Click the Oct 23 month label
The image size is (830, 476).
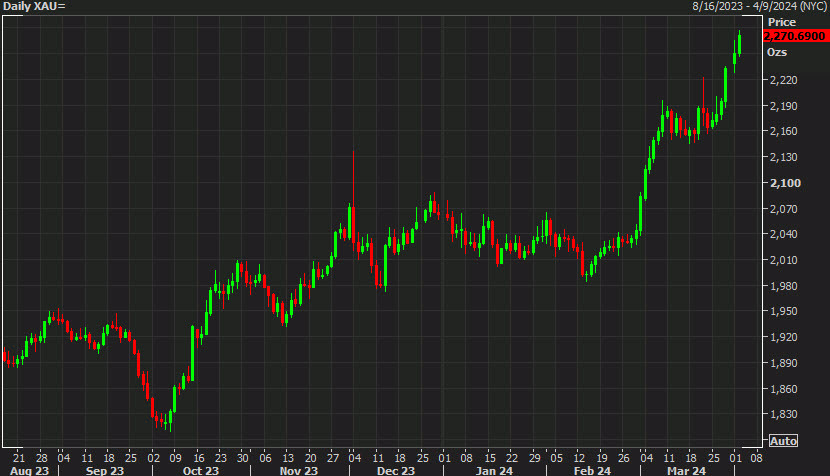[201, 470]
